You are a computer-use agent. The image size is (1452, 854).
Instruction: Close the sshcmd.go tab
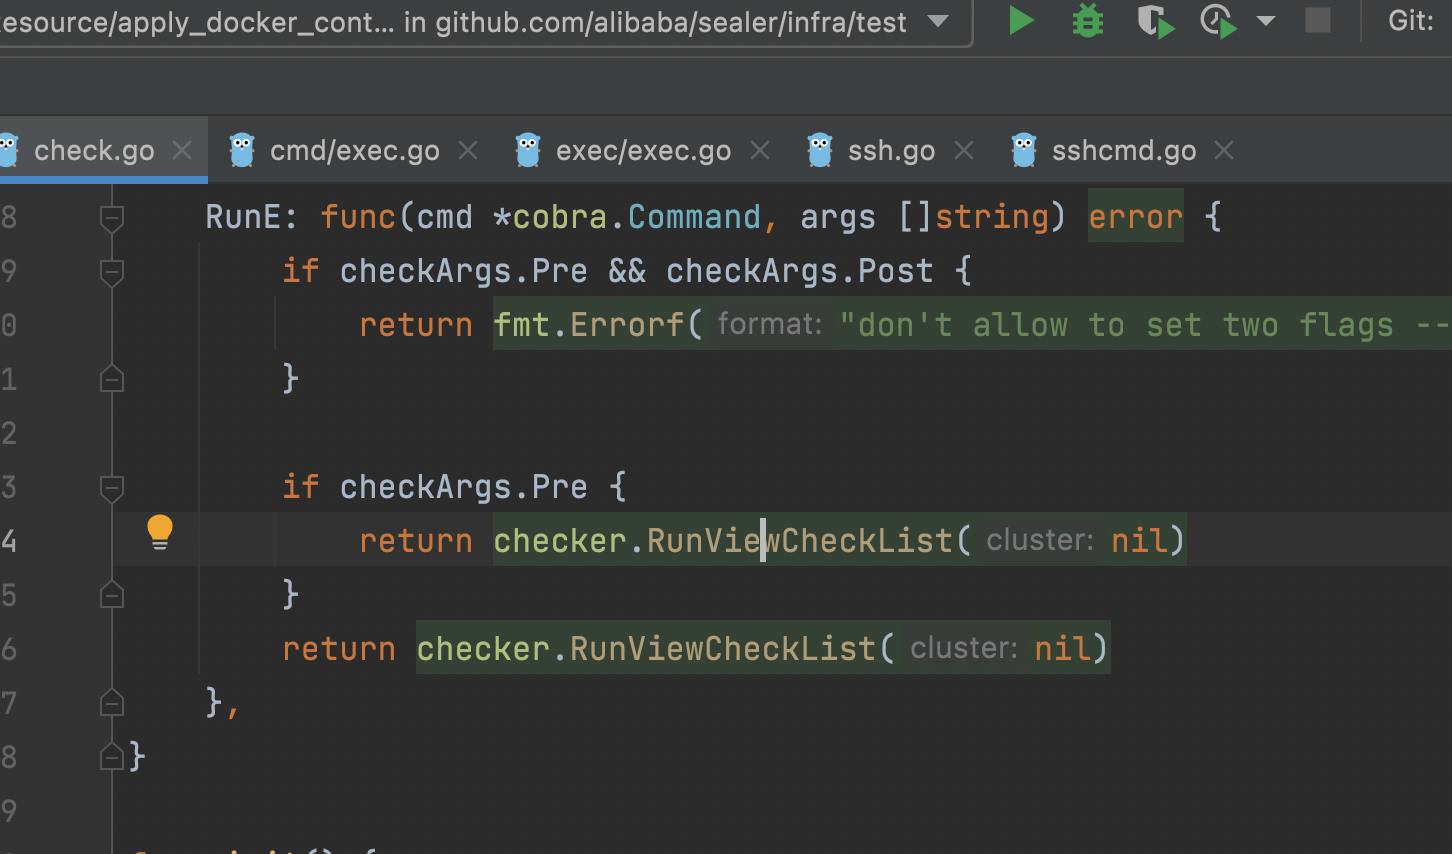(1224, 151)
